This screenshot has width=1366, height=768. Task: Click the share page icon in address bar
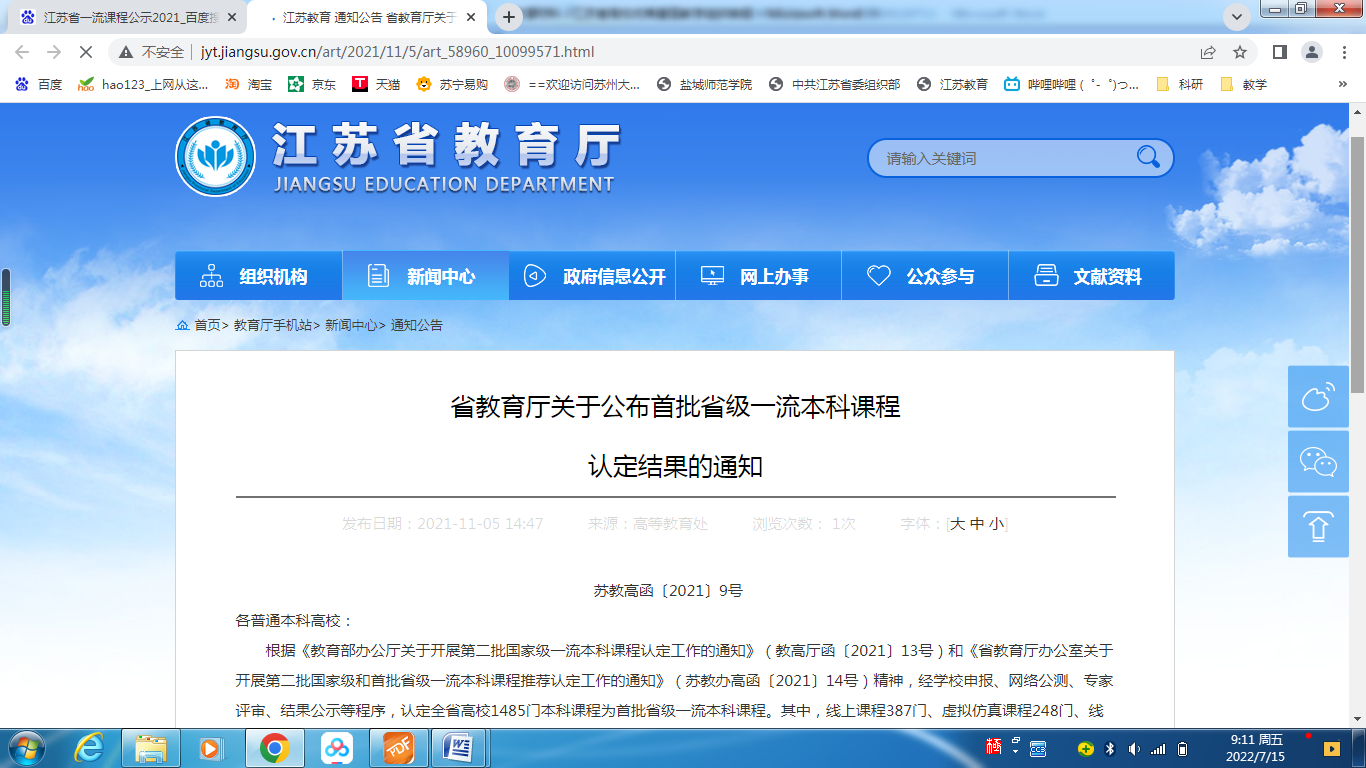1208,52
